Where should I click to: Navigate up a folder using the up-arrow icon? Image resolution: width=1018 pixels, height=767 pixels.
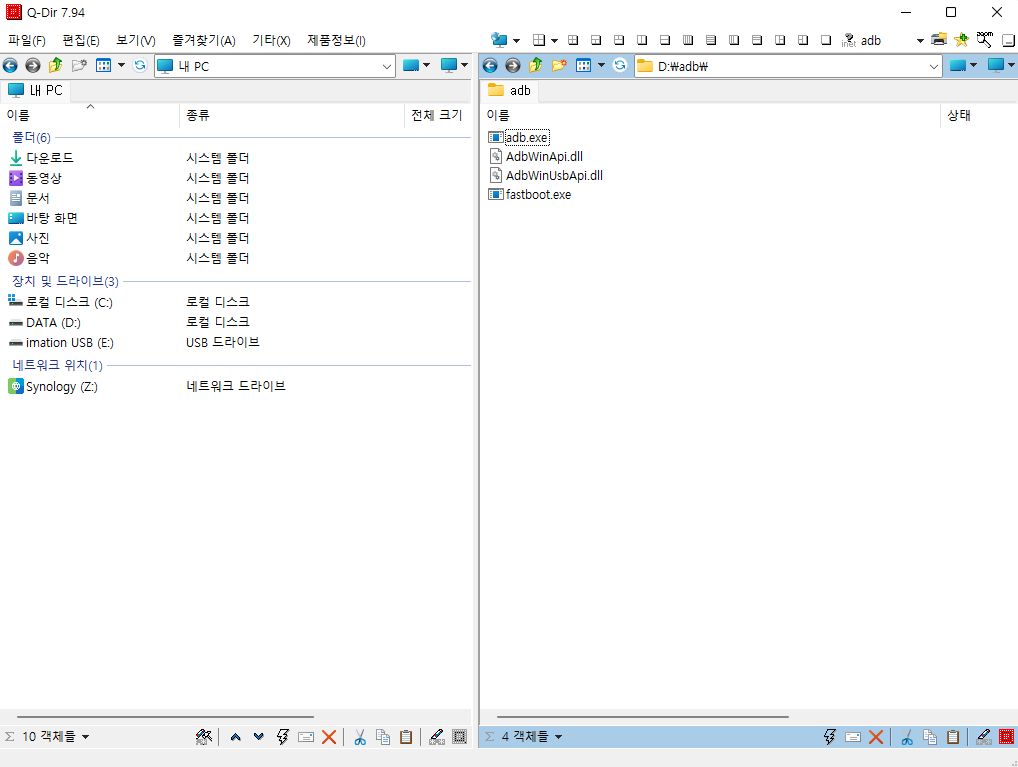coord(57,65)
